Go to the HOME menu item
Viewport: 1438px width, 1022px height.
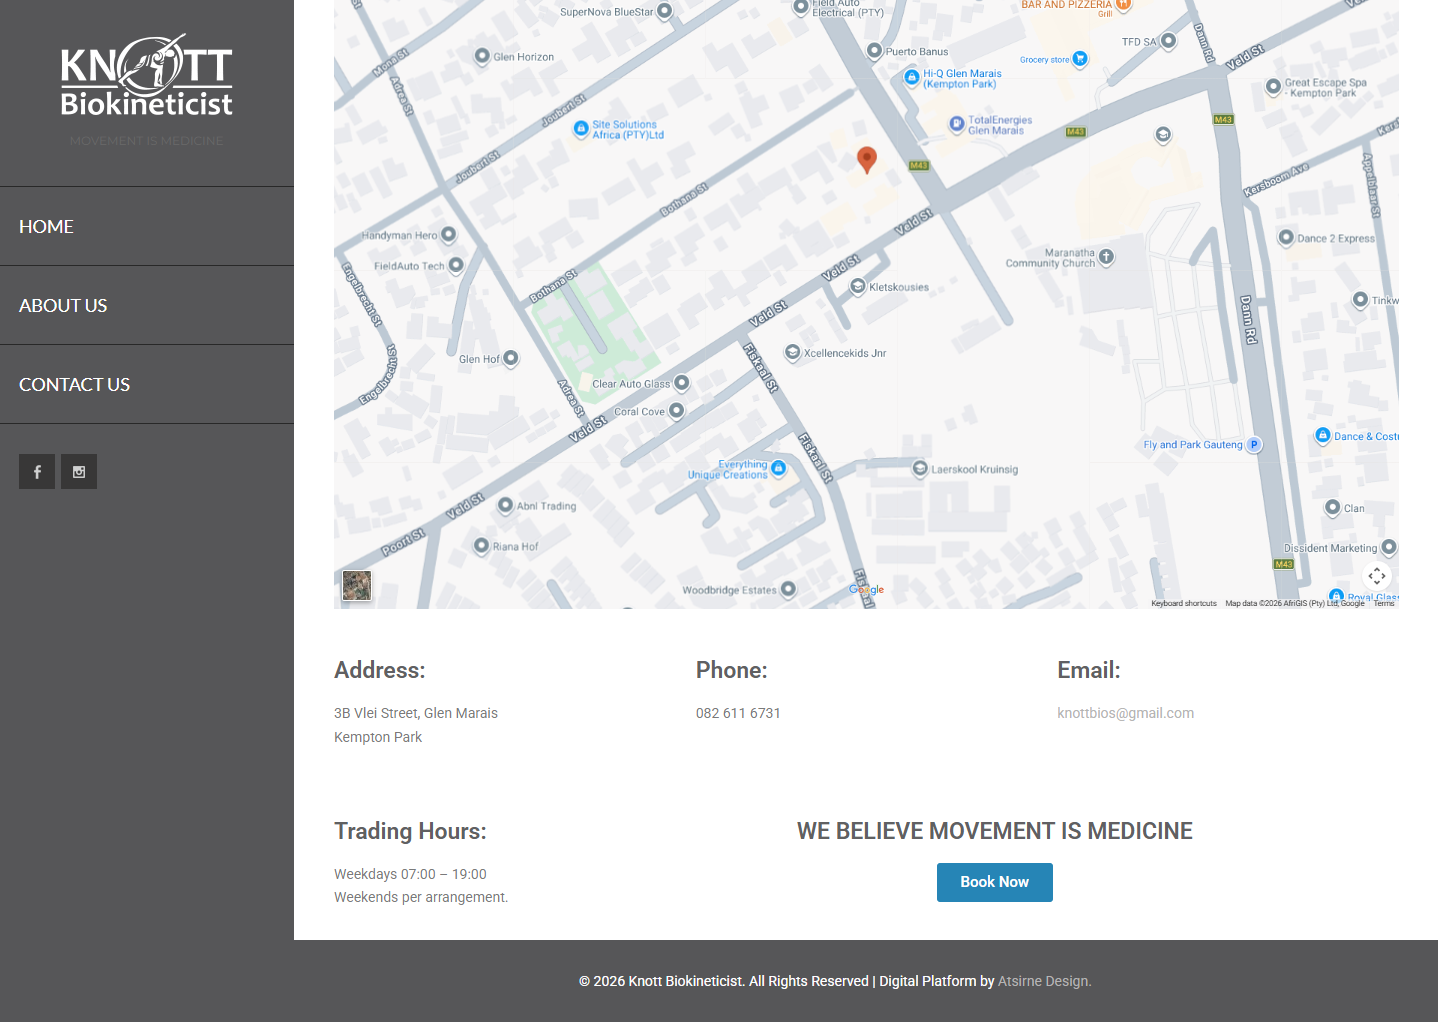(47, 227)
